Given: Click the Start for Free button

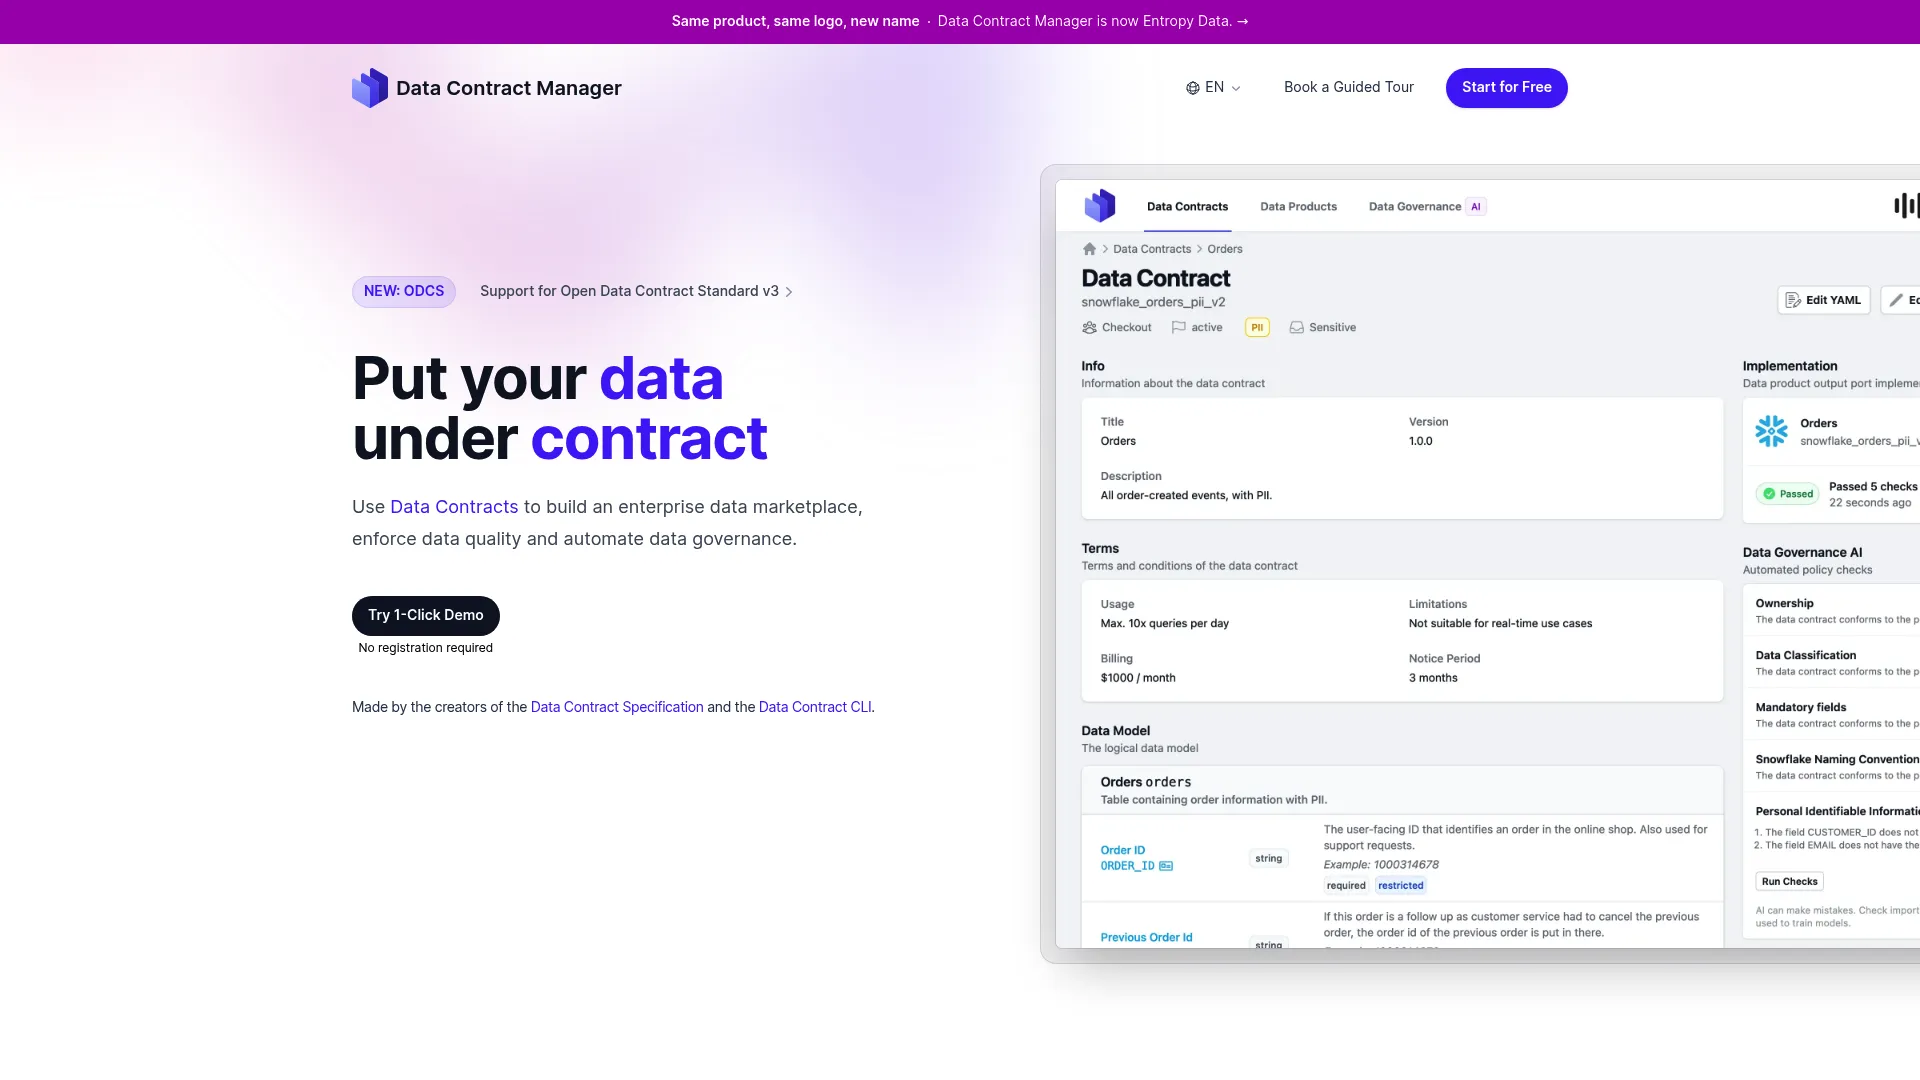Looking at the screenshot, I should 1506,88.
